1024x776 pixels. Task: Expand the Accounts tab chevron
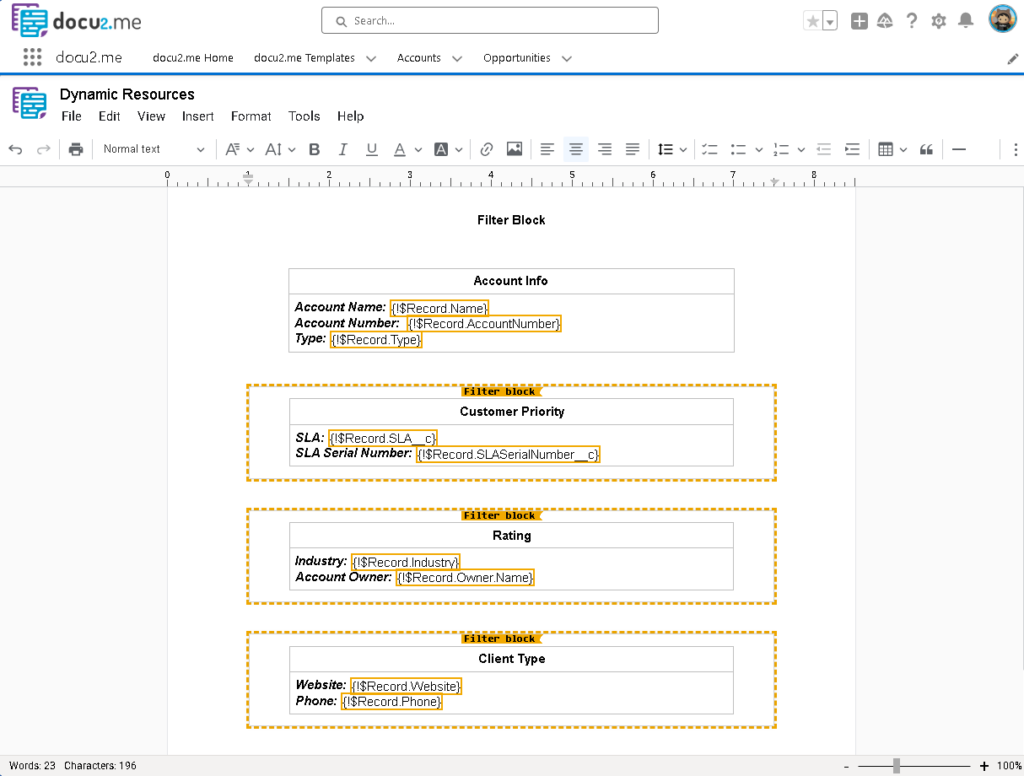pyautogui.click(x=457, y=59)
